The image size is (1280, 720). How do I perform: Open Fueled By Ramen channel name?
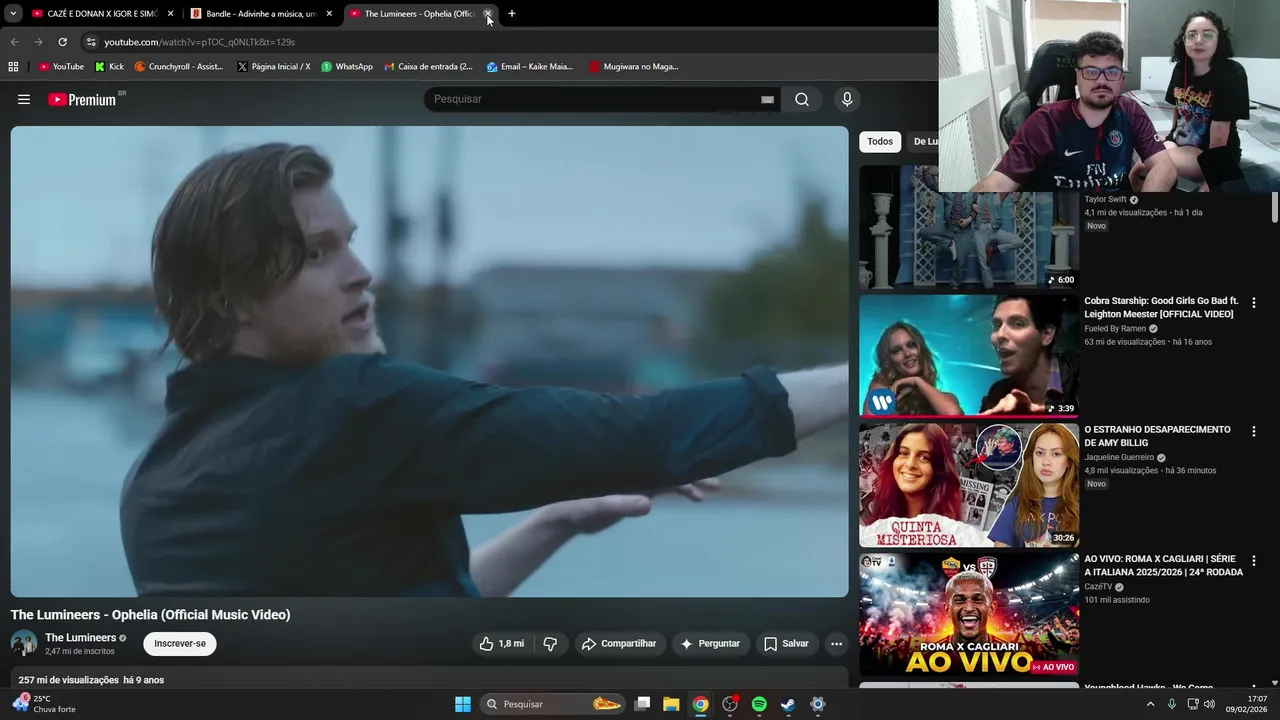pos(1115,329)
